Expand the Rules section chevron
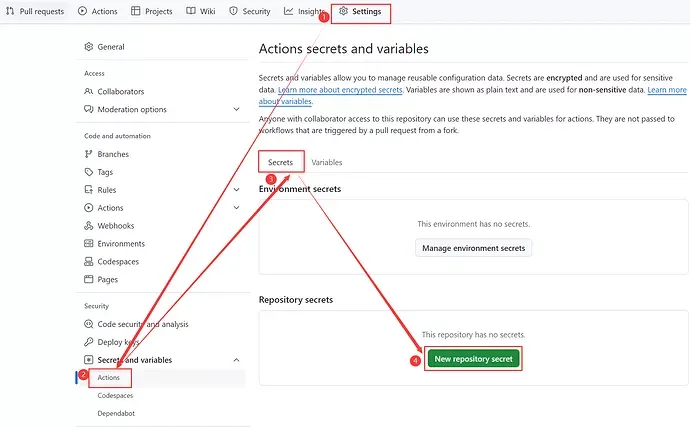The image size is (690, 428). tap(236, 190)
